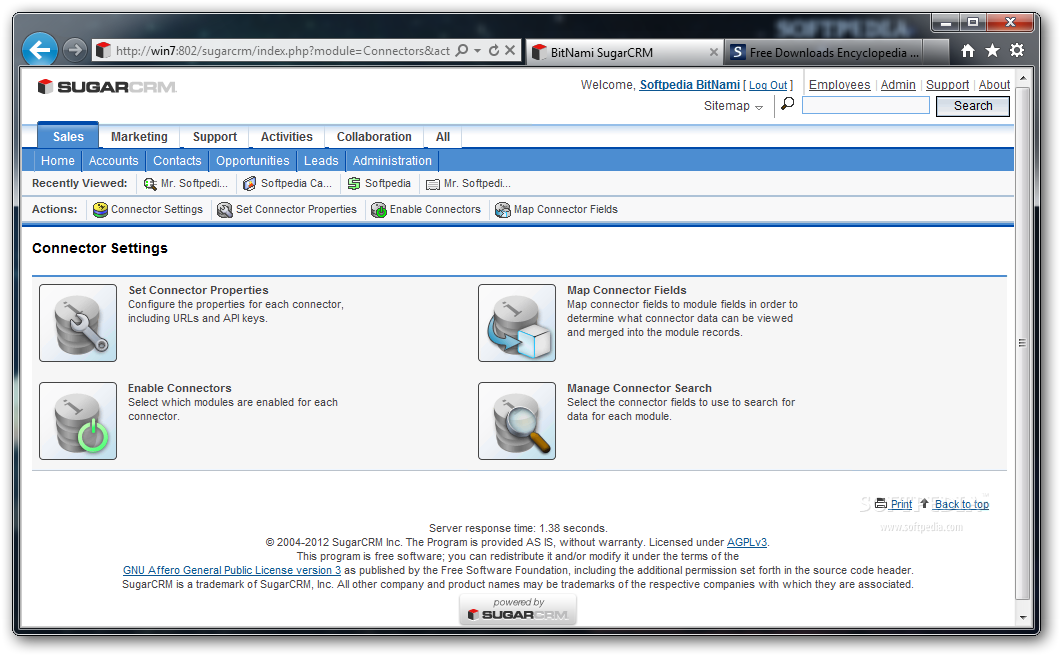Close the BitNami SugarCRM browser tab
The height and width of the screenshot is (656, 1061).
713,52
